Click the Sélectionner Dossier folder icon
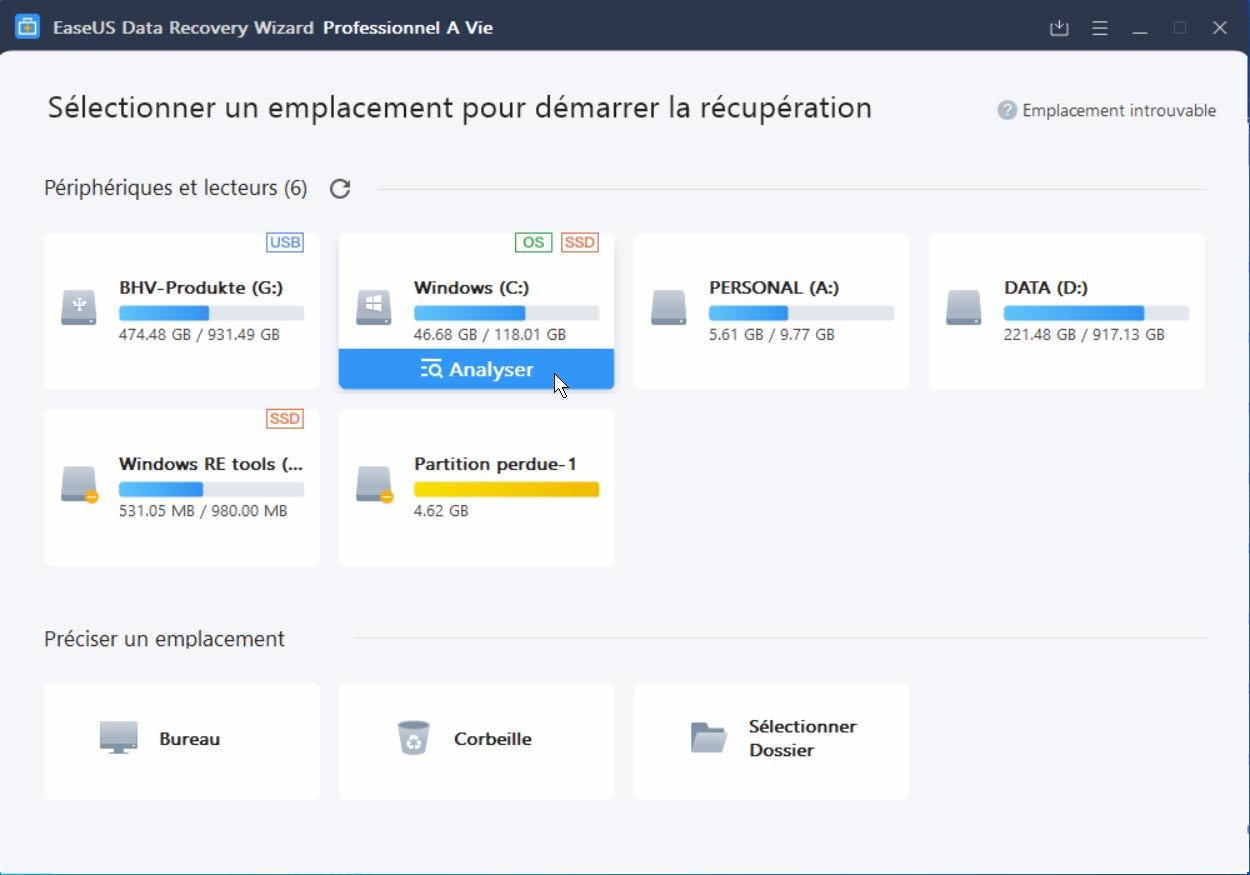Image resolution: width=1250 pixels, height=875 pixels. click(709, 738)
